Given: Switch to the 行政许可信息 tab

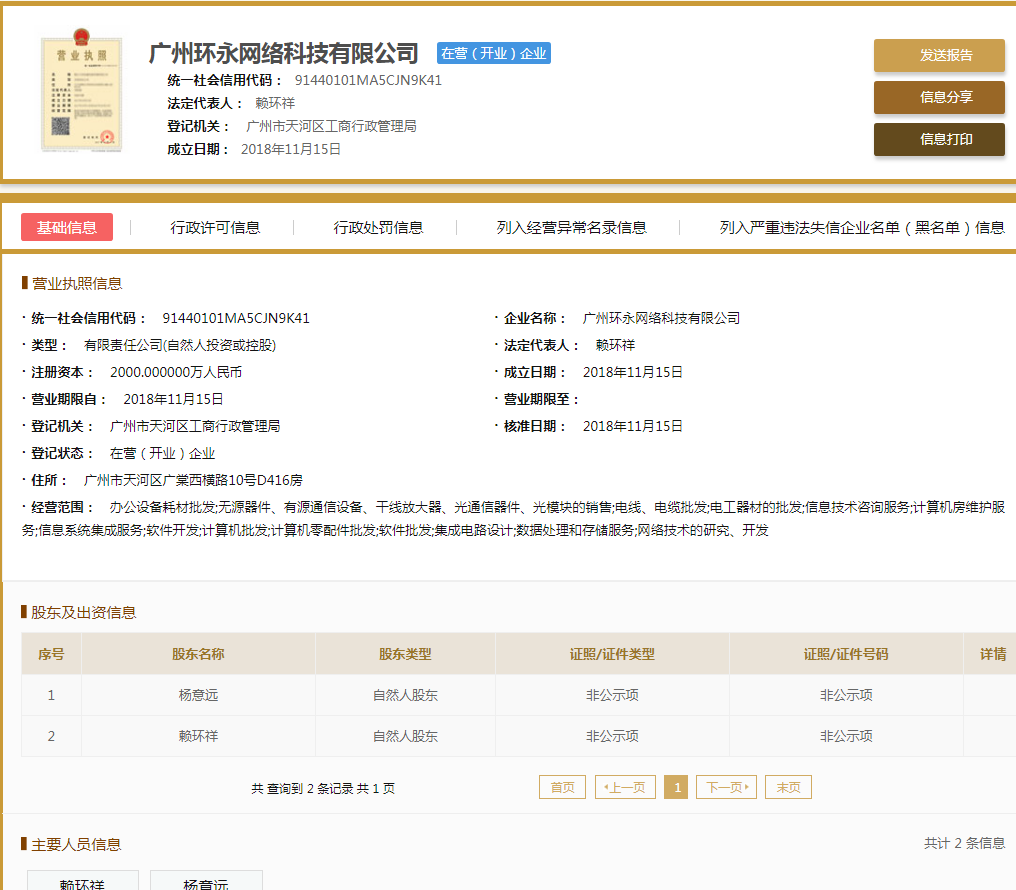Looking at the screenshot, I should [x=215, y=227].
